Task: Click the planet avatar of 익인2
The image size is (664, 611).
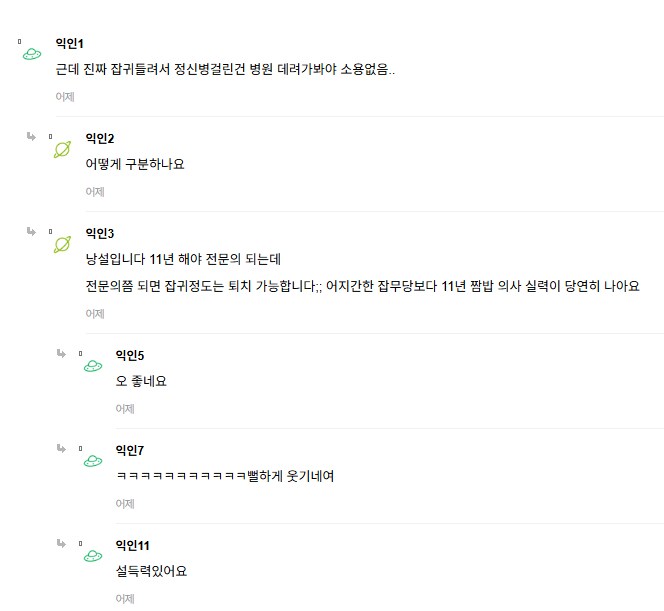Action: (62, 149)
